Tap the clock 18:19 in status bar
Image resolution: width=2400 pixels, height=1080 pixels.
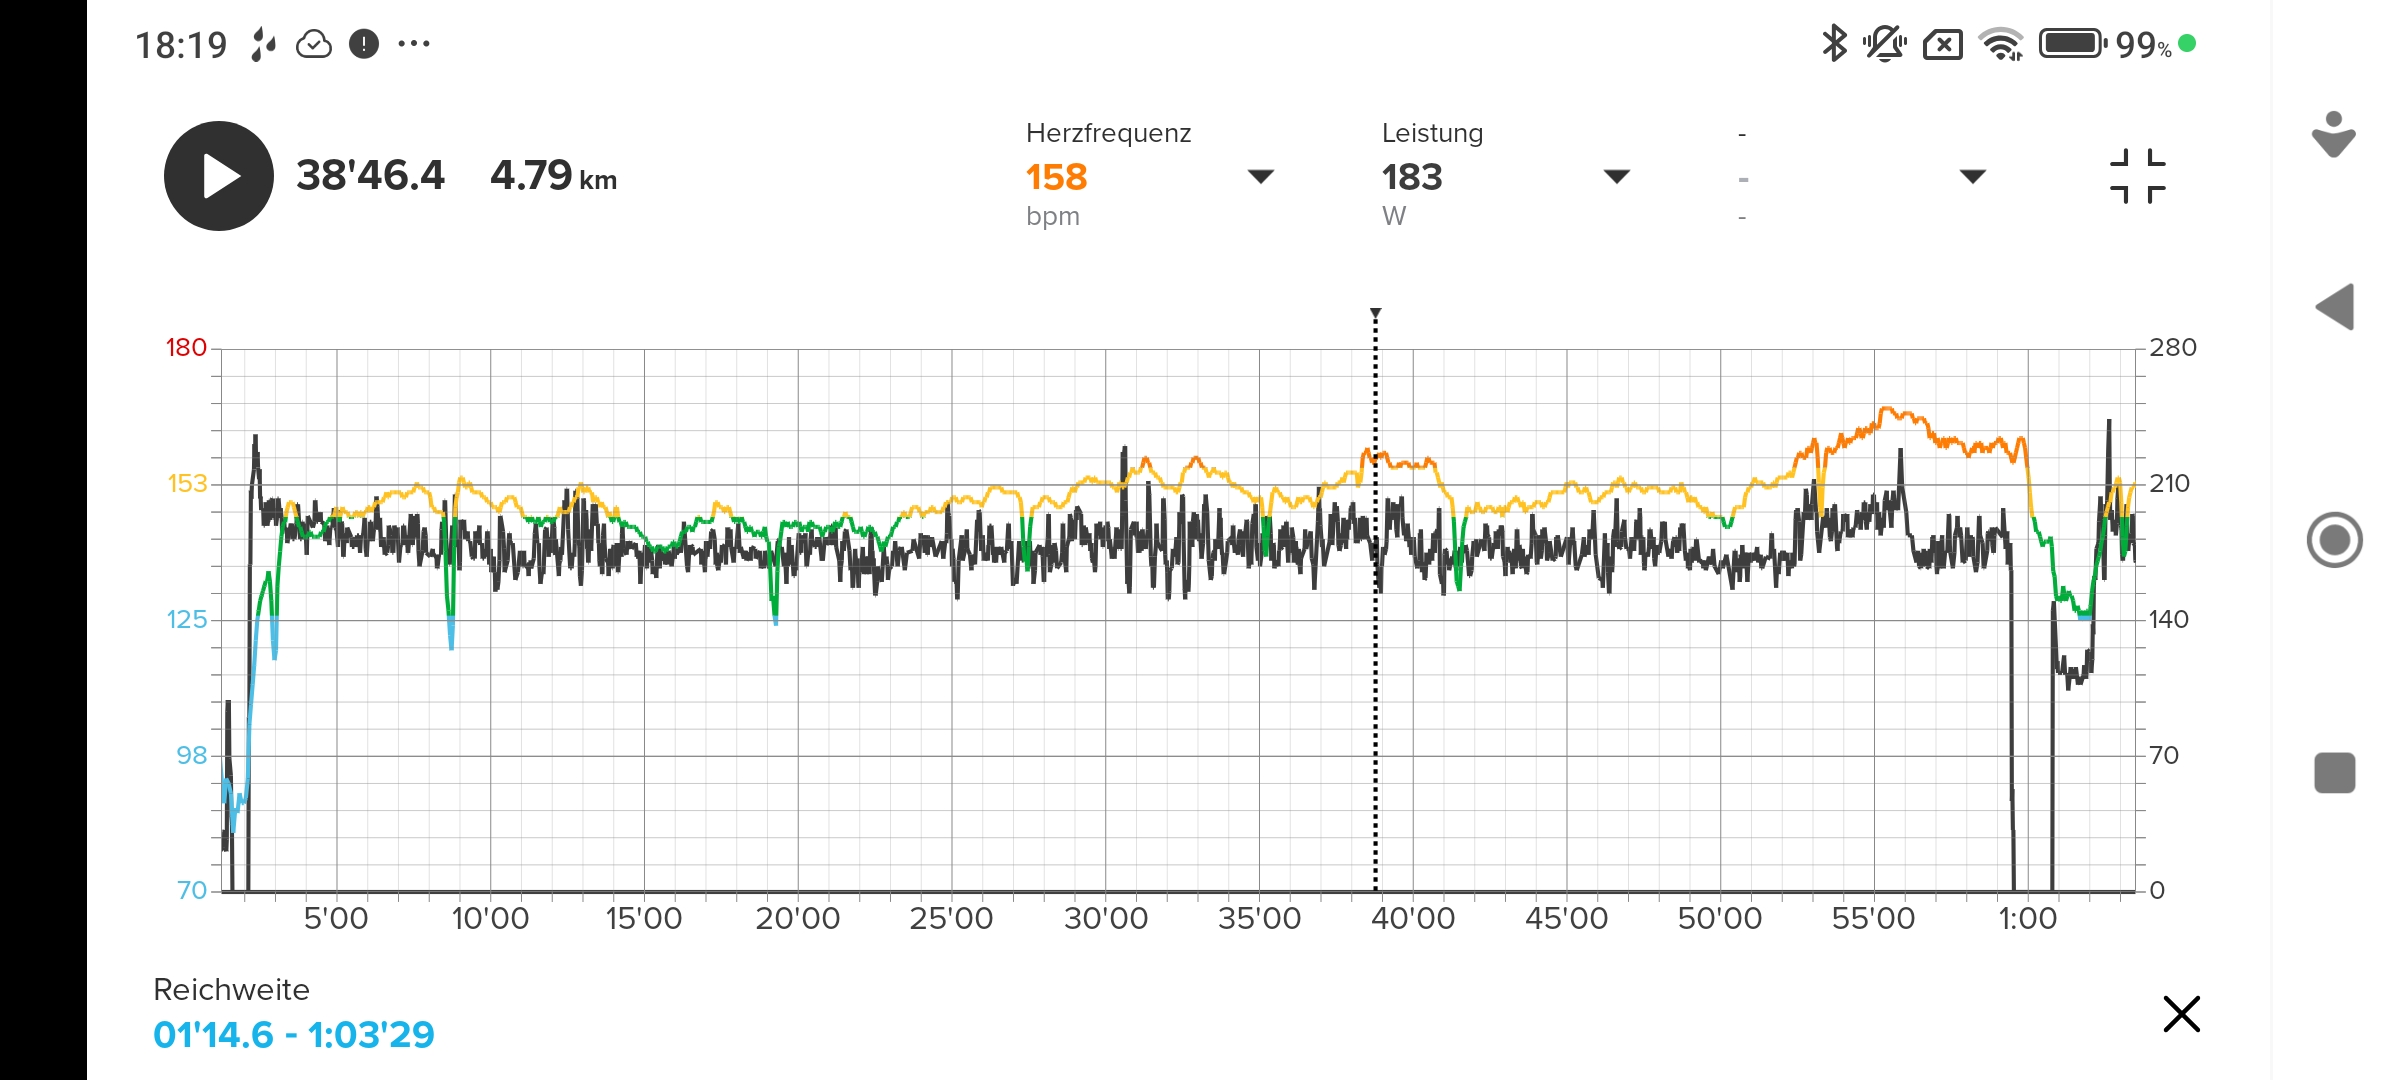(181, 45)
